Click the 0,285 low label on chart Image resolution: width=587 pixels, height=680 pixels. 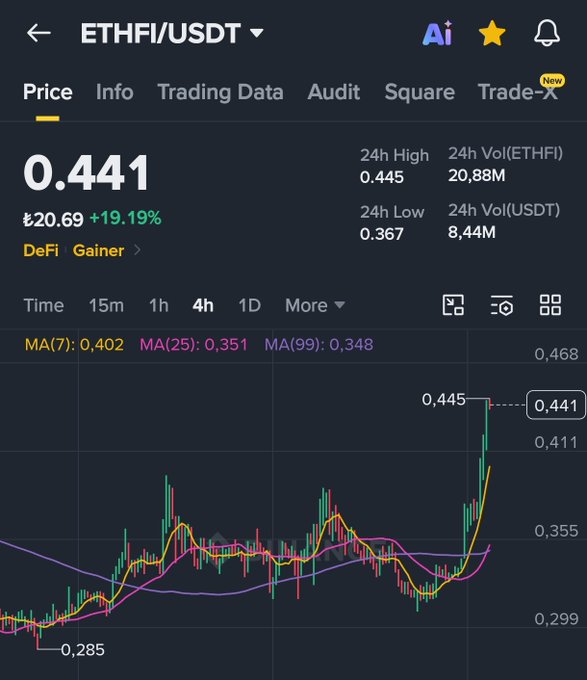83,650
